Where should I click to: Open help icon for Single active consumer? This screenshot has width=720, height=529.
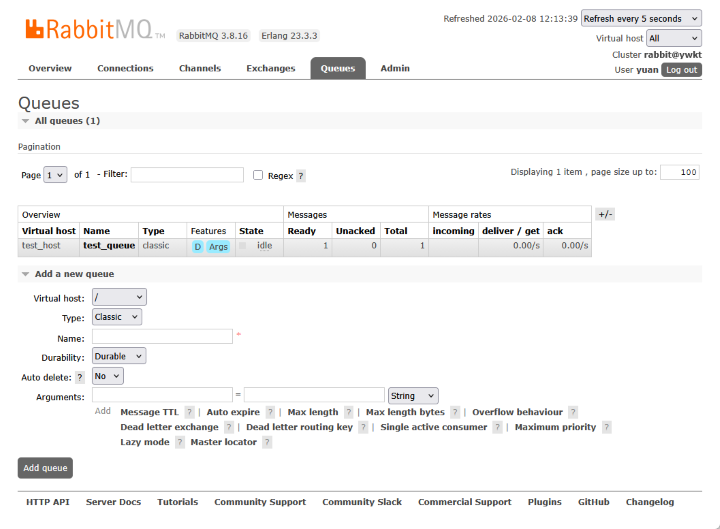(x=497, y=428)
